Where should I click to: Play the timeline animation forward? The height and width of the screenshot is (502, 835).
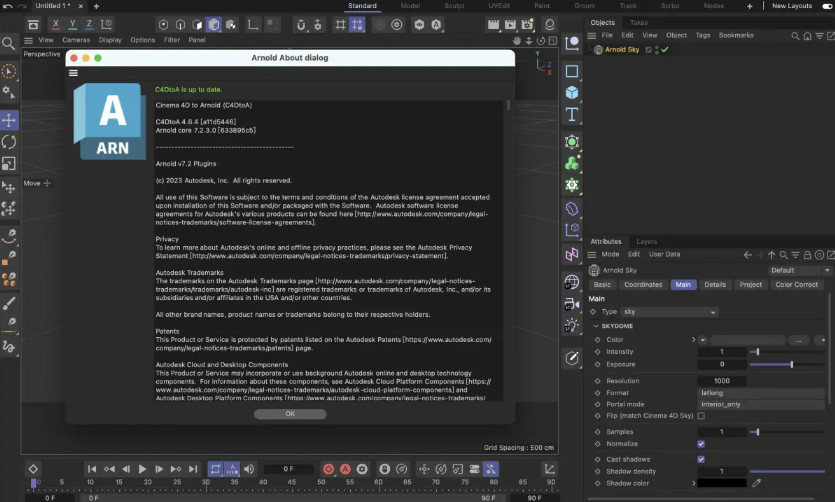(142, 469)
